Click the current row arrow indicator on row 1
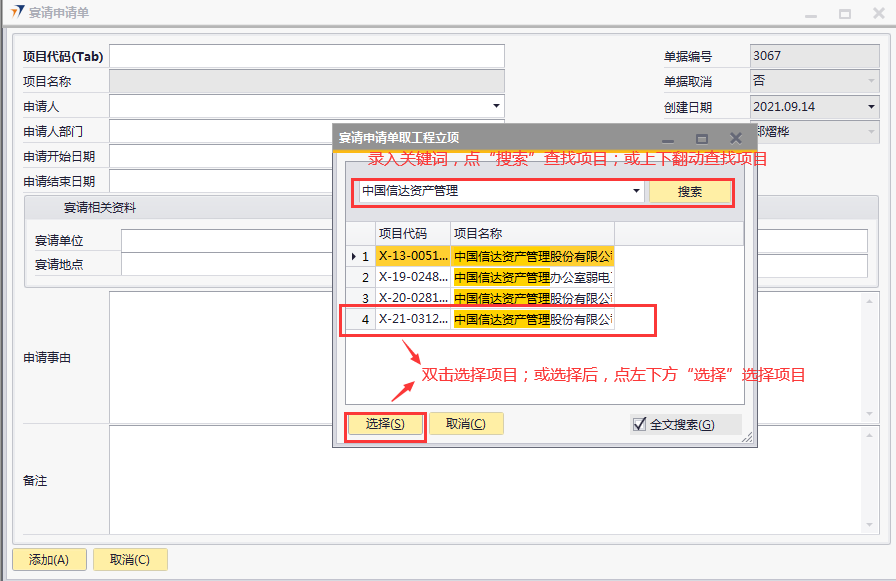The height and width of the screenshot is (581, 896). (353, 256)
